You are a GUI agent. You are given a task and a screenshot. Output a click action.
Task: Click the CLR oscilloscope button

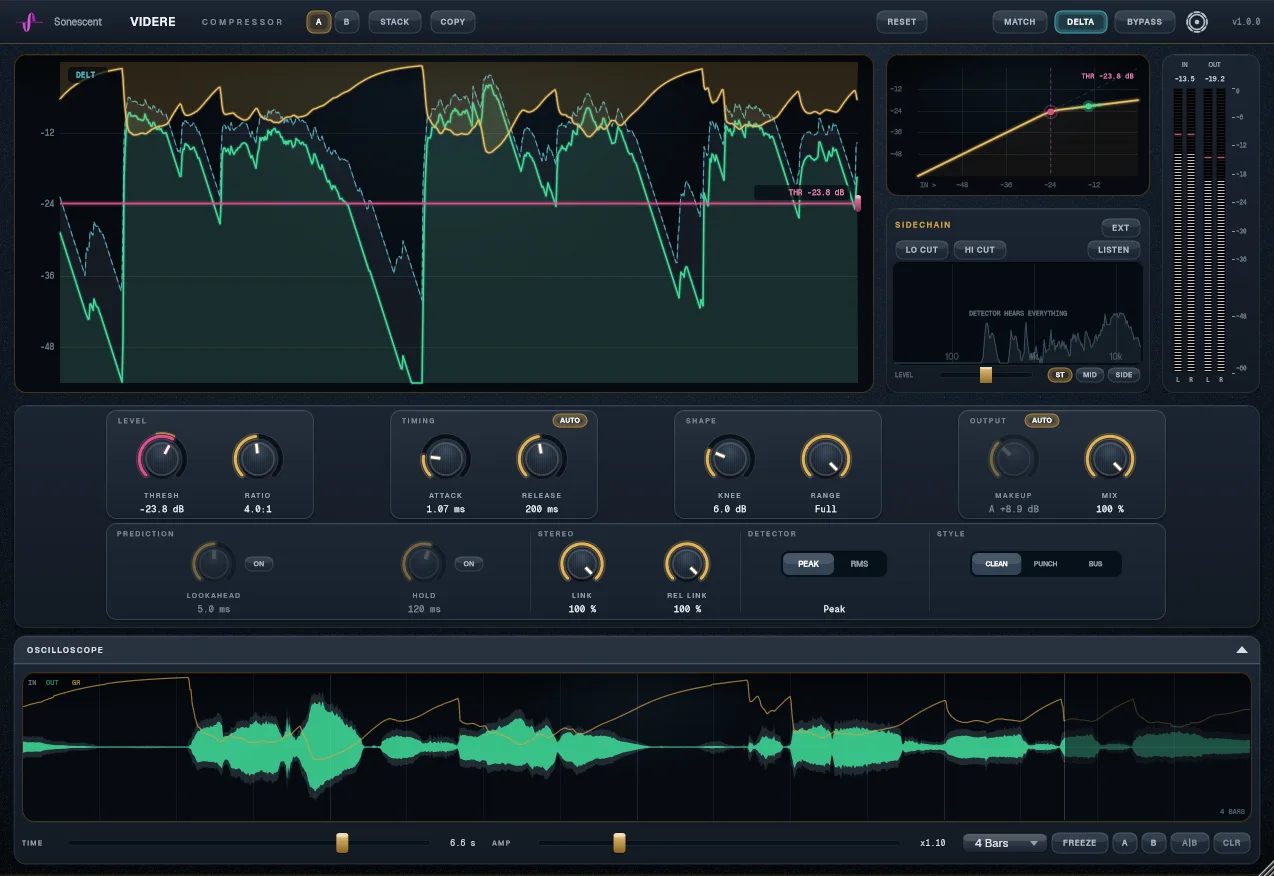click(x=1231, y=843)
